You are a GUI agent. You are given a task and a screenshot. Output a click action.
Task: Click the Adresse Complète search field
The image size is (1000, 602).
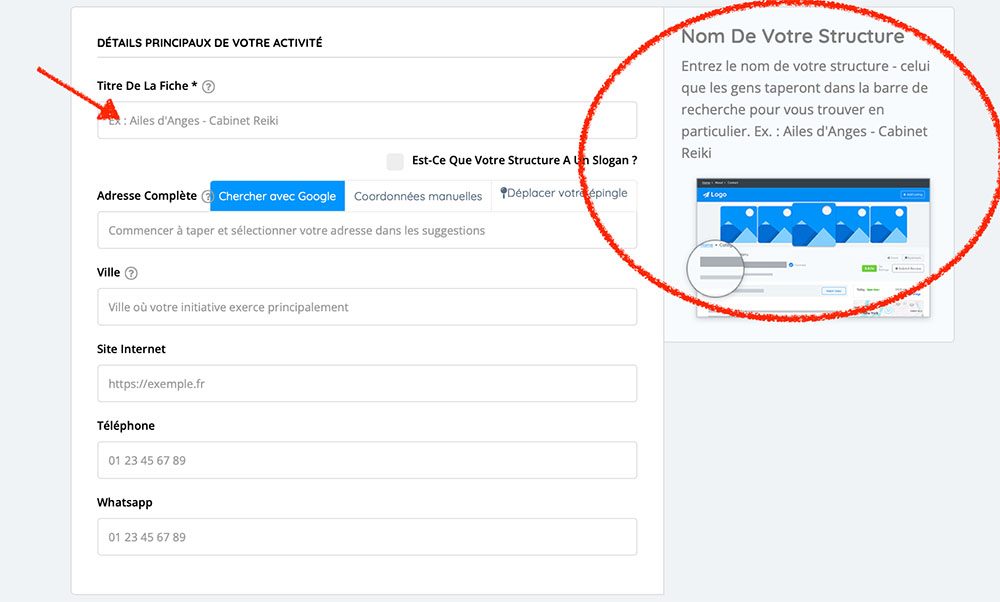pyautogui.click(x=366, y=231)
